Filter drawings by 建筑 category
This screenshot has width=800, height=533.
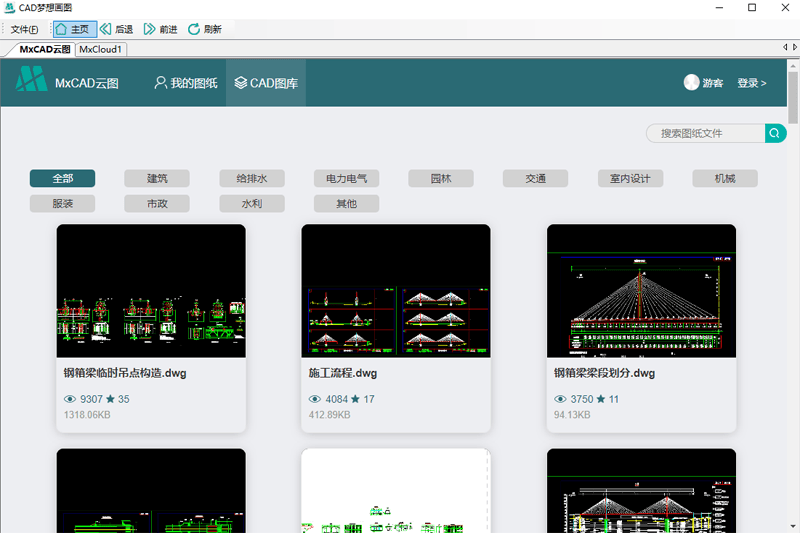coord(157,179)
